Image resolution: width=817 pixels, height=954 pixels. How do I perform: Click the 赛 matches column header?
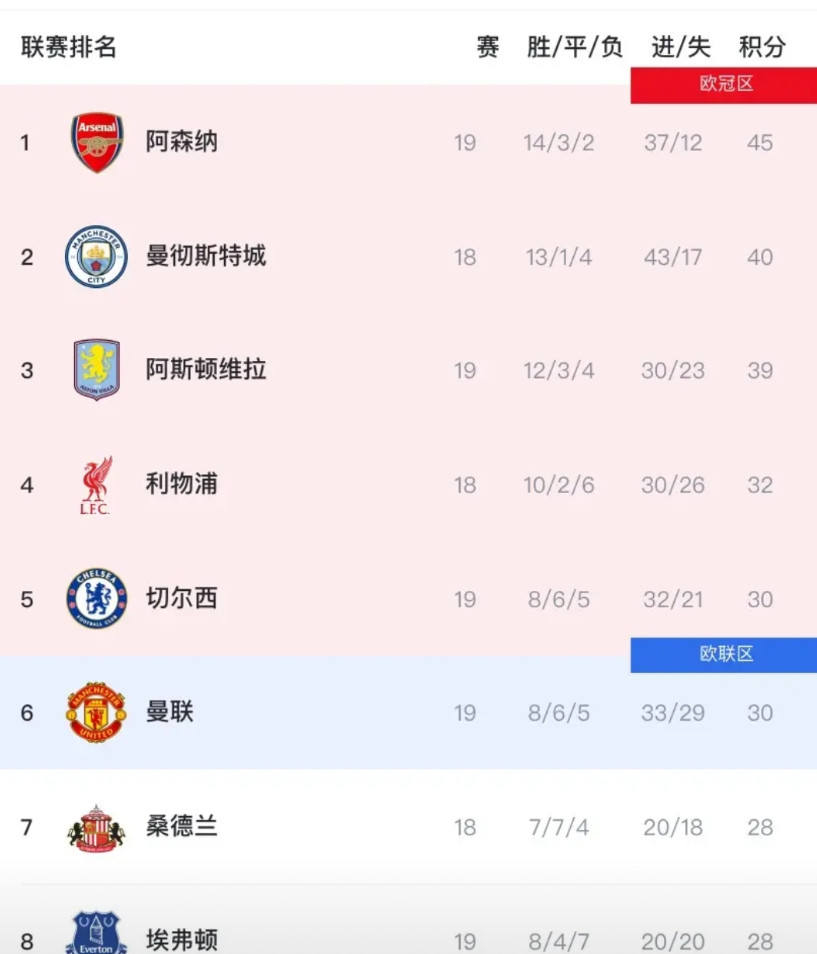[486, 47]
